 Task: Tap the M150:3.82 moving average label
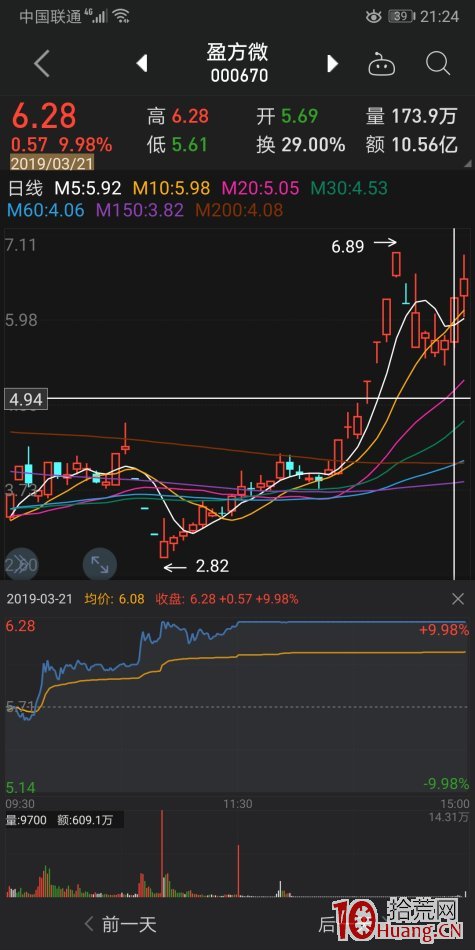pyautogui.click(x=141, y=211)
